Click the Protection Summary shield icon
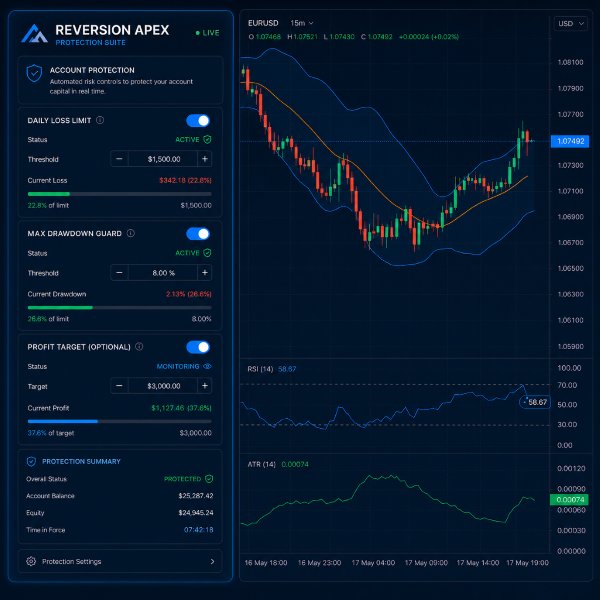This screenshot has width=600, height=600. coord(31,461)
